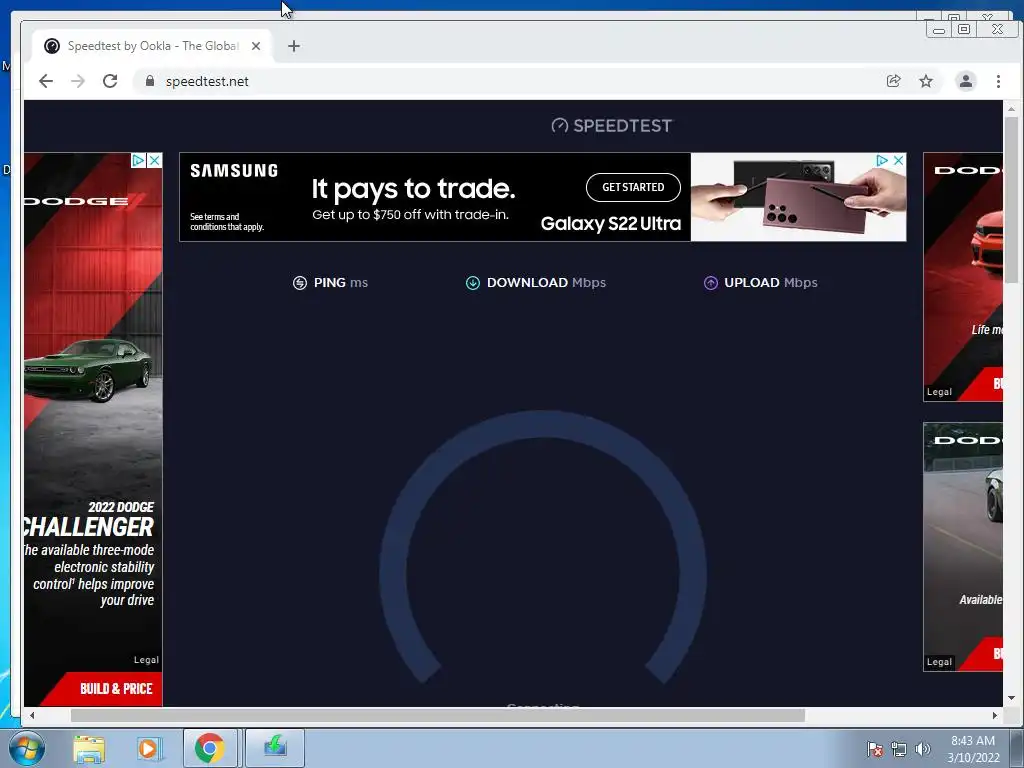Screen dimensions: 1024x768
Task: Click the green-arrow installer taskbar icon
Action: pos(275,748)
